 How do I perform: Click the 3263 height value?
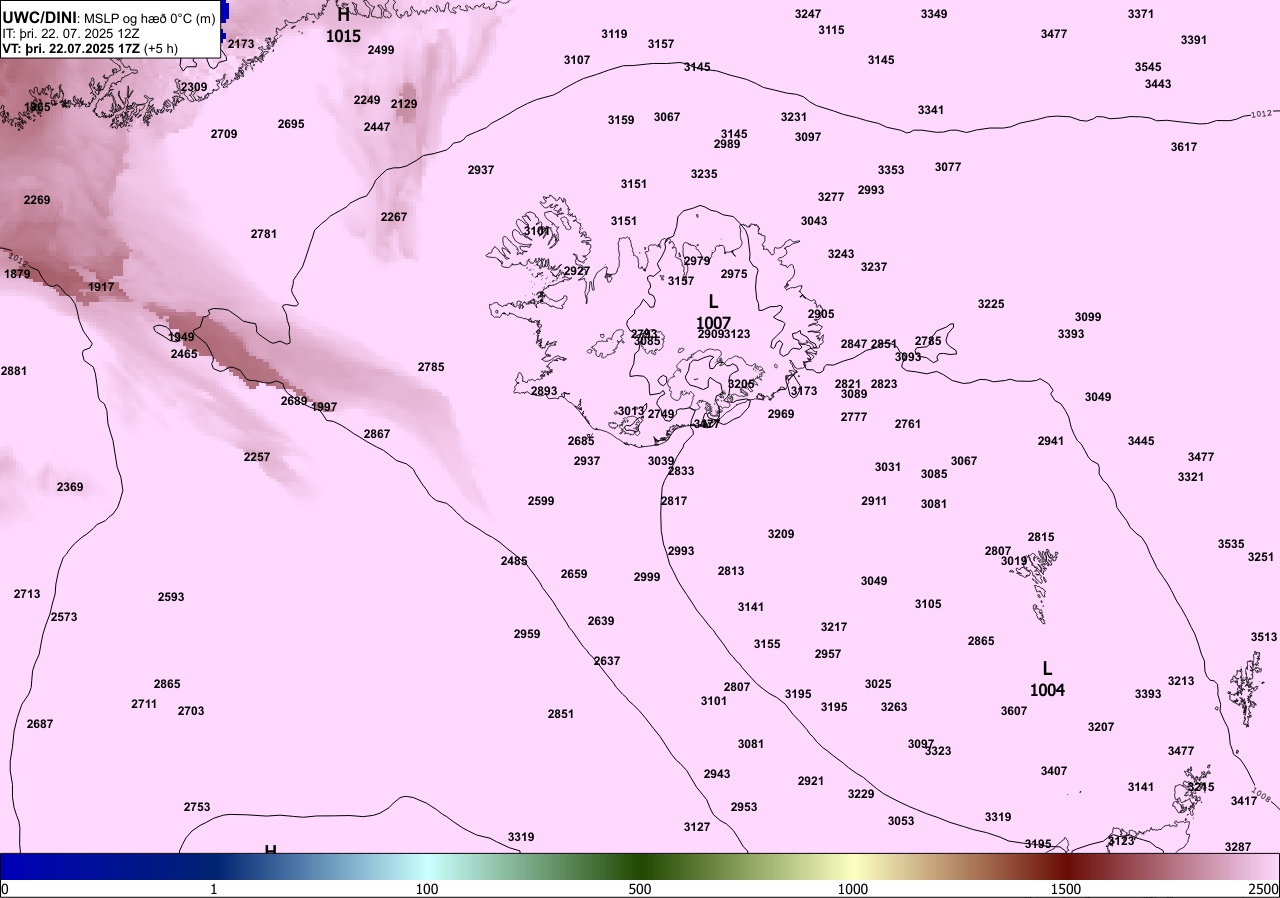pos(894,707)
